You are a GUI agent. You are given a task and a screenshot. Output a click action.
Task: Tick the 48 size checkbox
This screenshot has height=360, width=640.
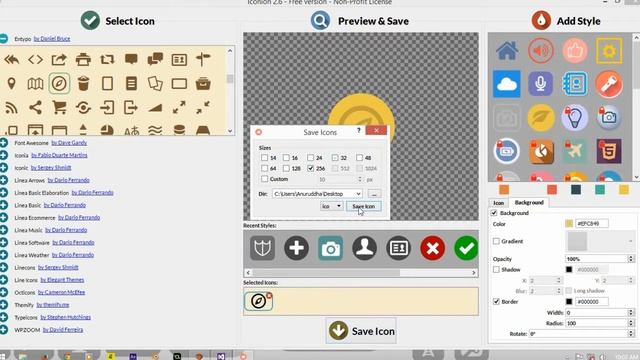pyautogui.click(x=359, y=158)
